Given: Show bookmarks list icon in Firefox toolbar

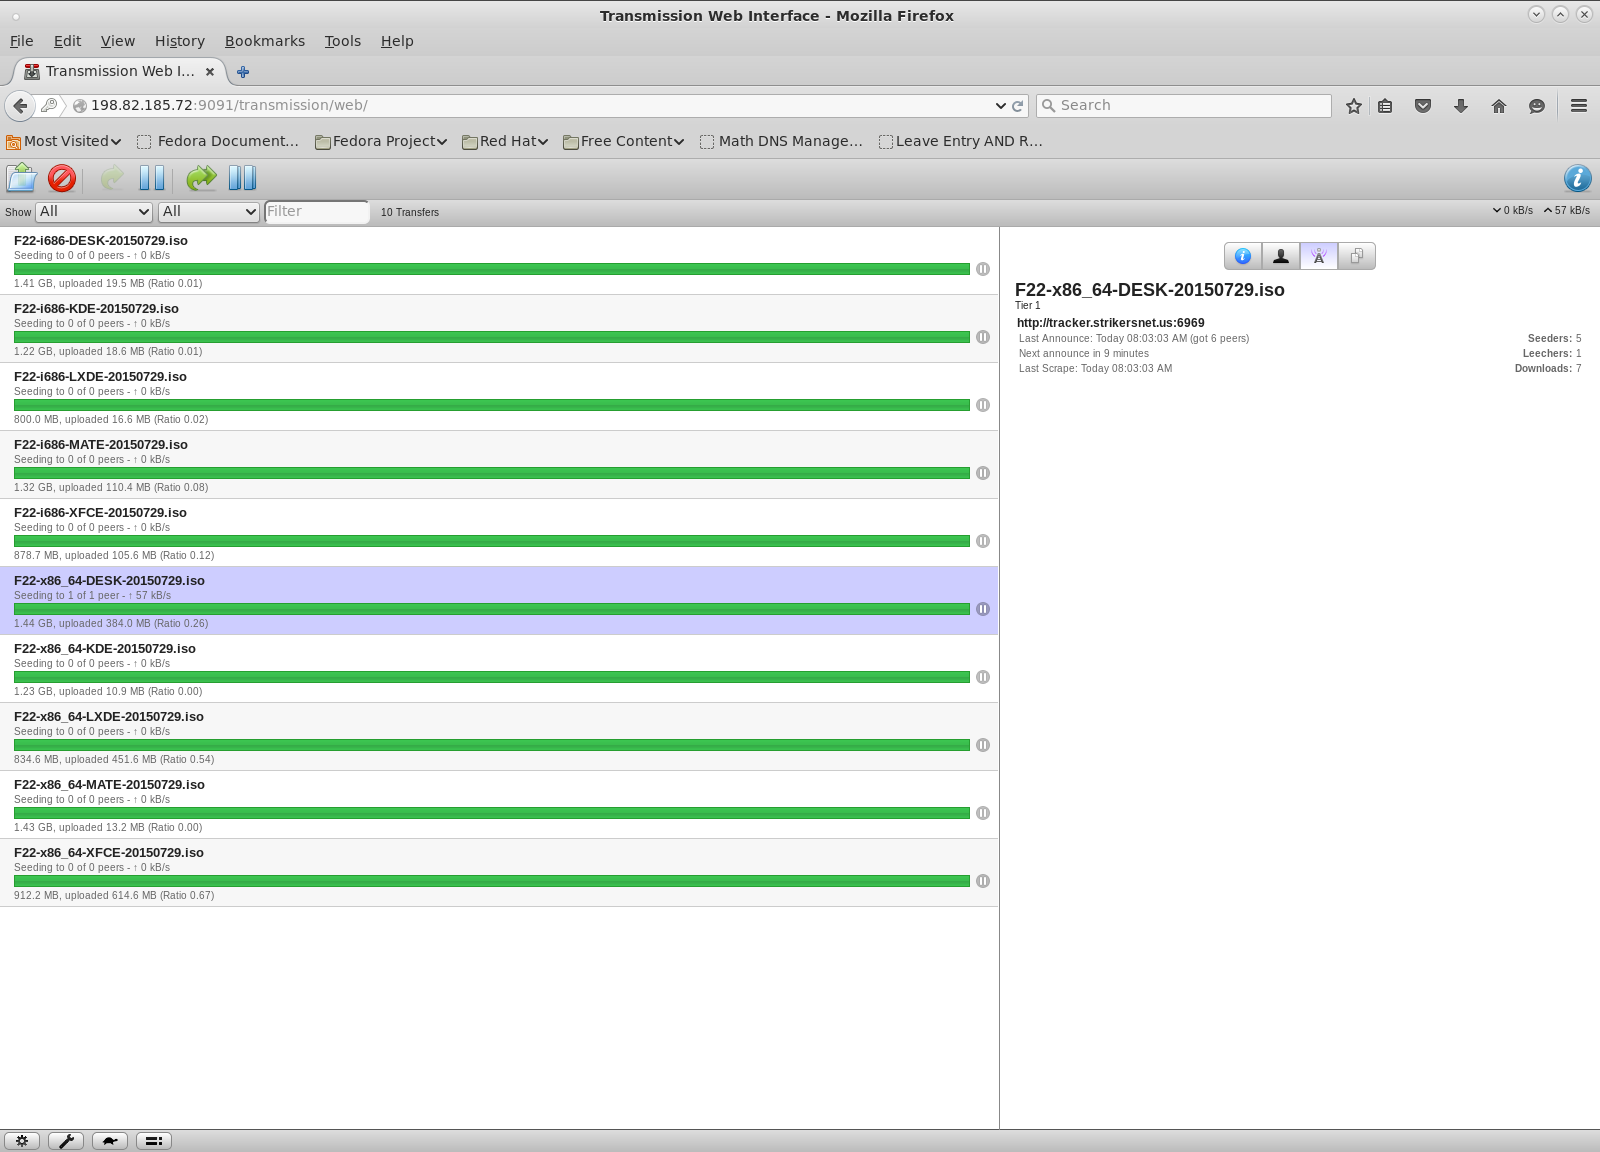Looking at the screenshot, I should click(x=1385, y=106).
